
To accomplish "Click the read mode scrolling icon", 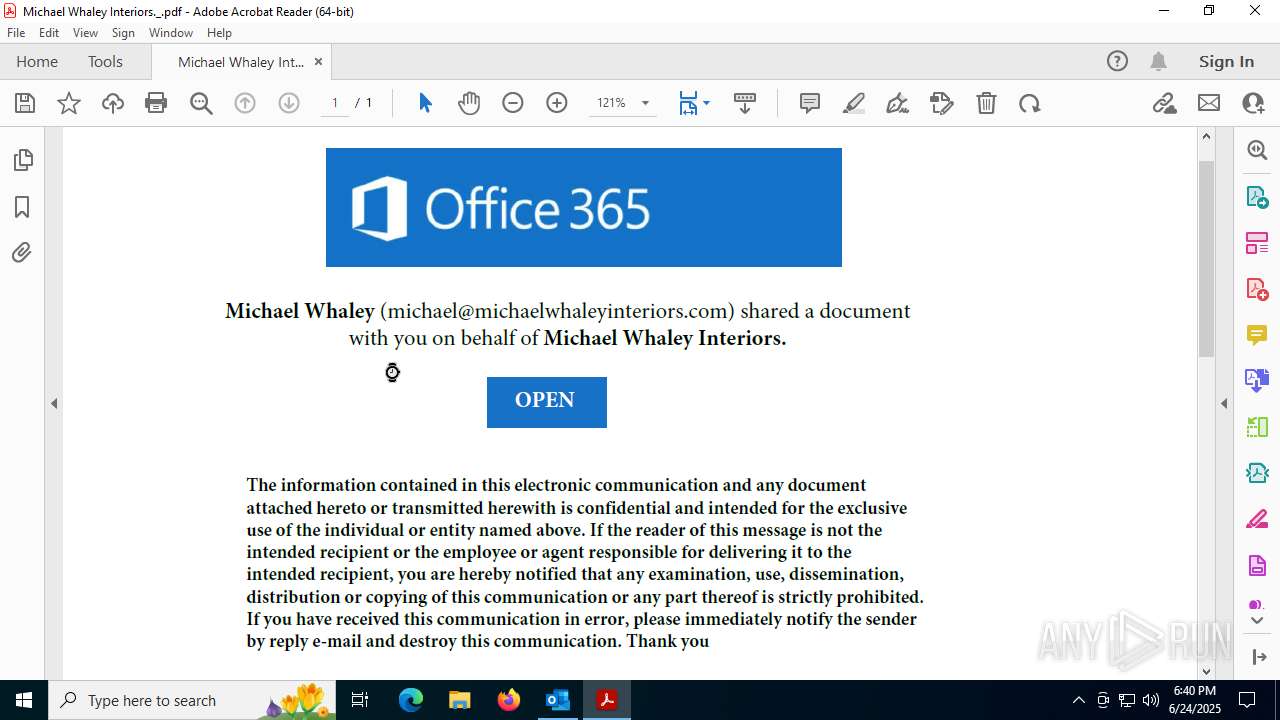I will [745, 103].
